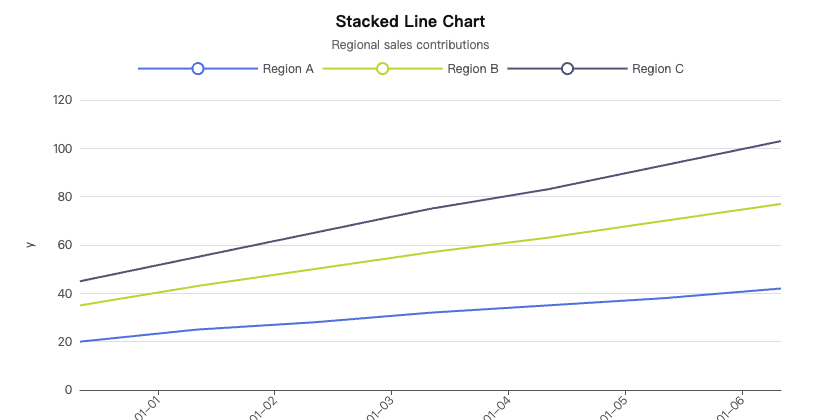Click the 01-06 x-axis date label

[731, 408]
